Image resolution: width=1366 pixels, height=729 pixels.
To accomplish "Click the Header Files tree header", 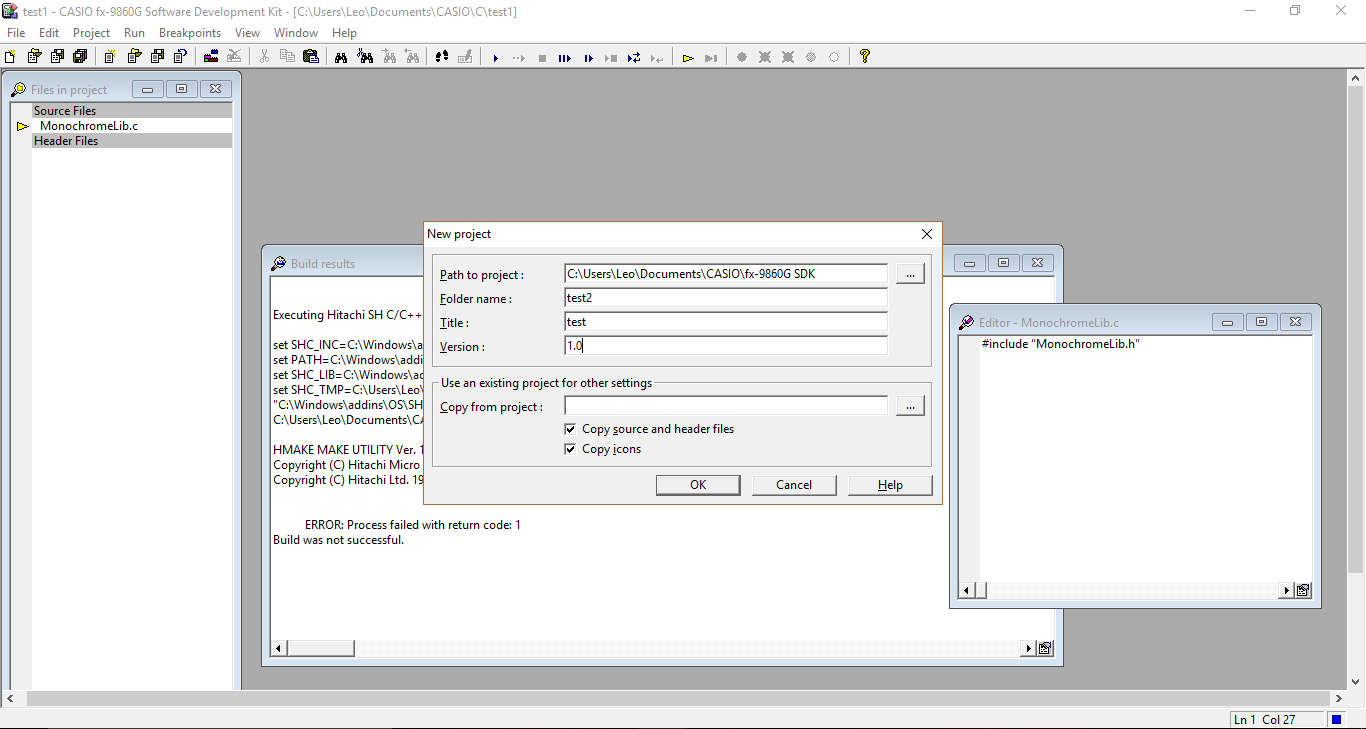I will [132, 141].
